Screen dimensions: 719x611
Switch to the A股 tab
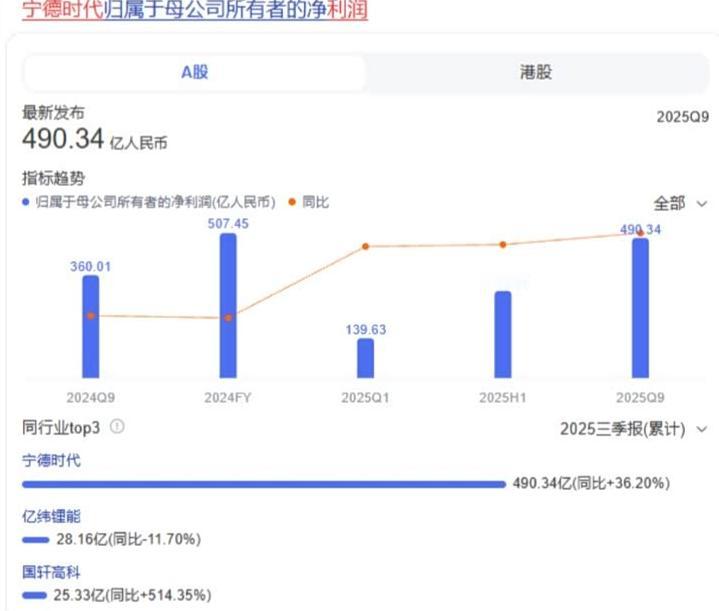coord(194,72)
